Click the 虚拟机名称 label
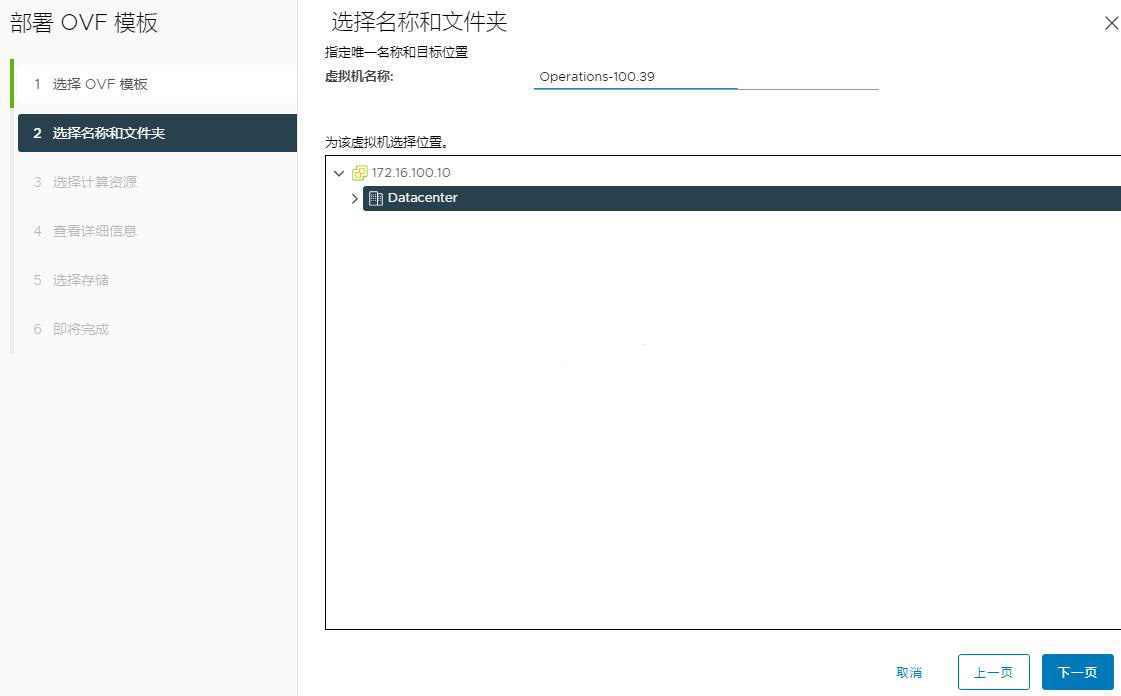1121x696 pixels. [359, 77]
